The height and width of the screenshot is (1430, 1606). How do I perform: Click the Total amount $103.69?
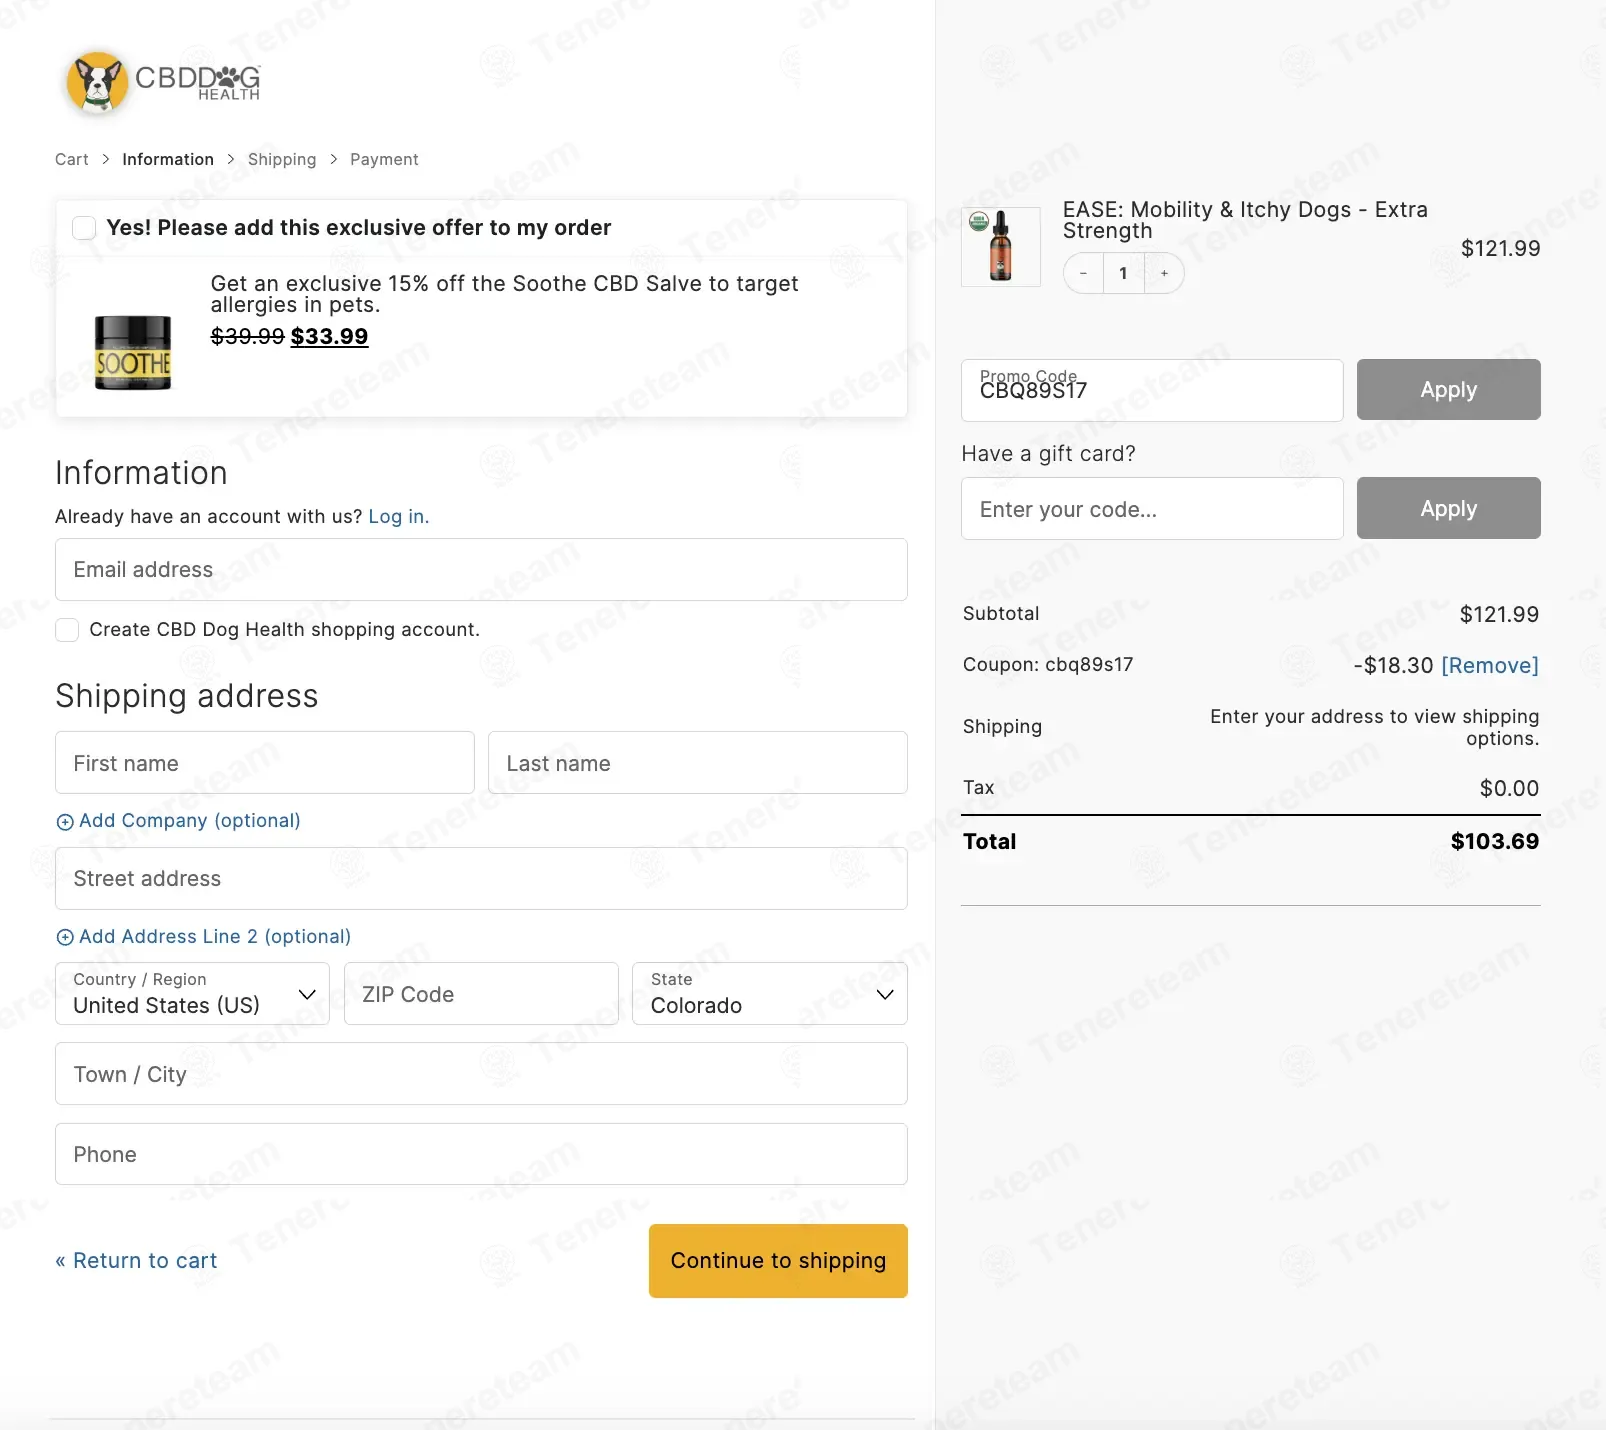[x=1495, y=842]
